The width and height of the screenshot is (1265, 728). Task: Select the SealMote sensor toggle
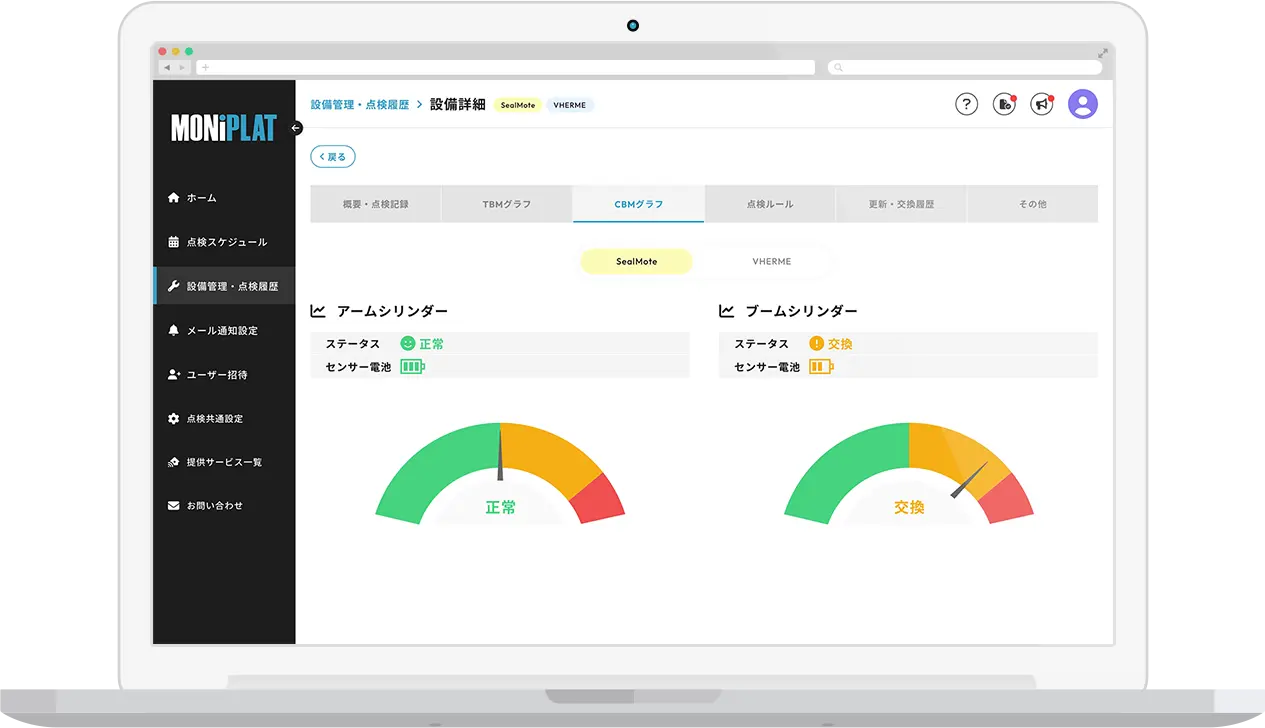click(637, 261)
